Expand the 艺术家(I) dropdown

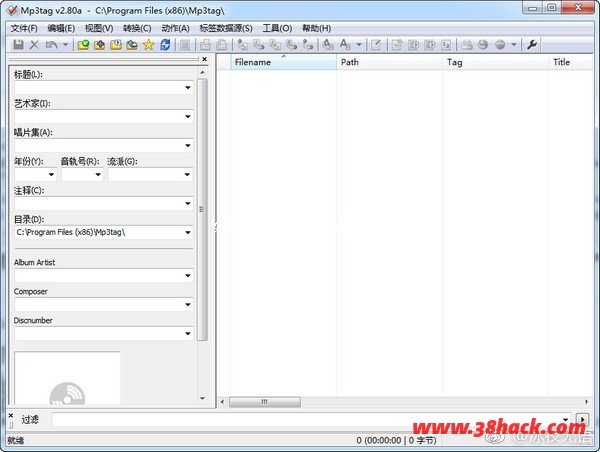[x=188, y=116]
